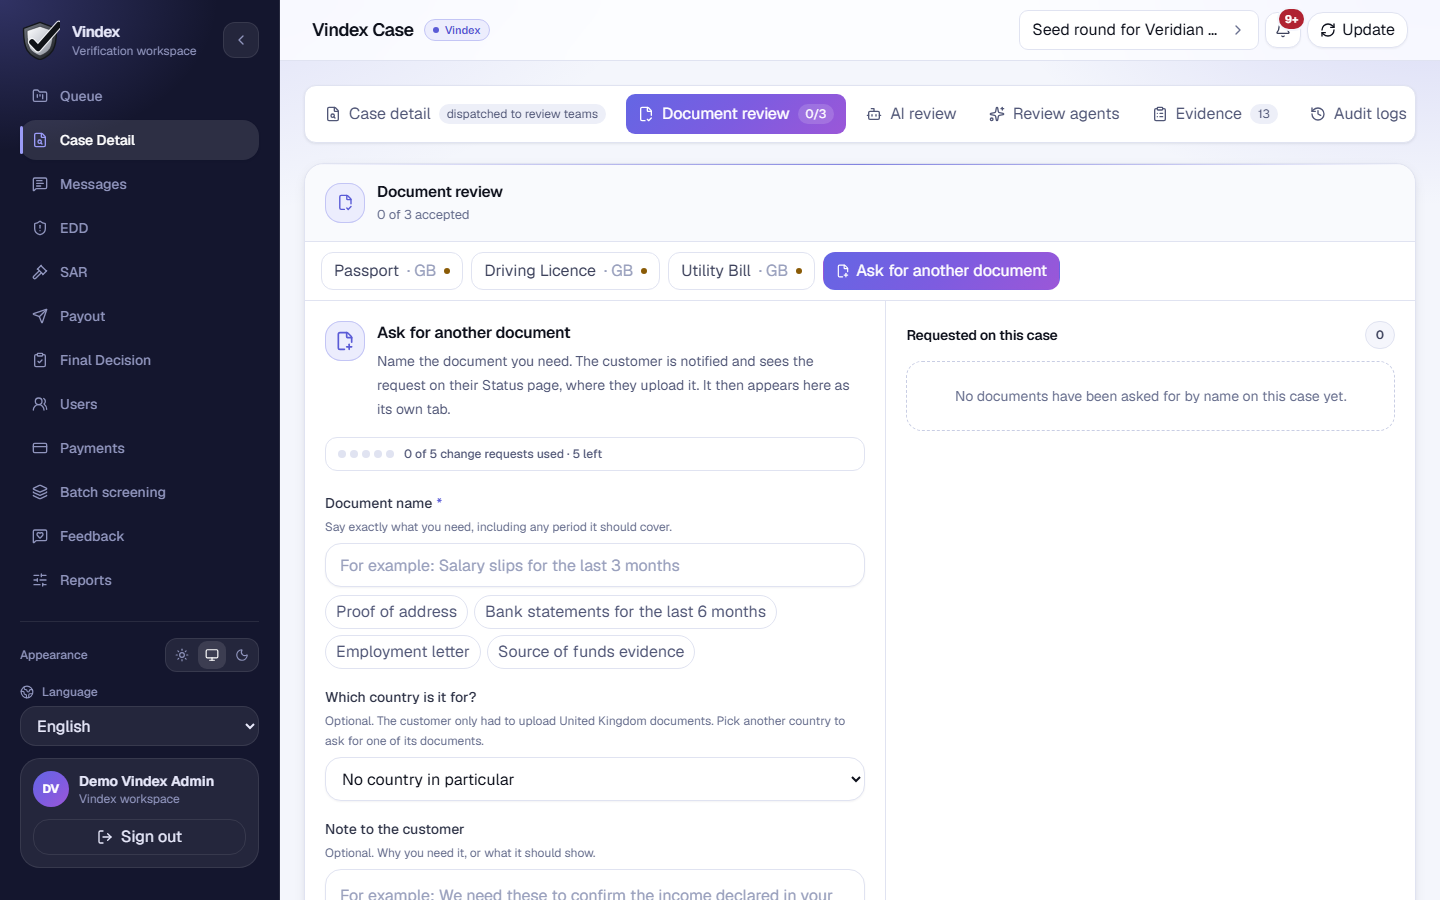1440x900 pixels.
Task: Switch to dark theme moon icon
Action: [x=242, y=655]
